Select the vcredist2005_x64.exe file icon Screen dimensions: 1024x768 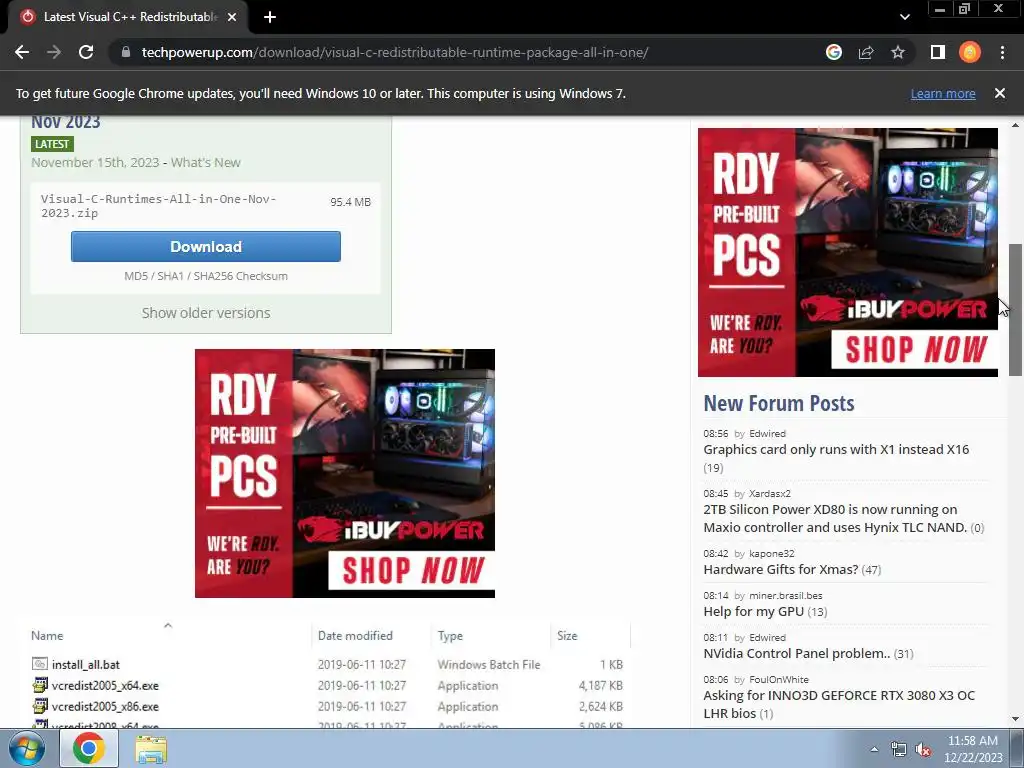pyautogui.click(x=40, y=685)
